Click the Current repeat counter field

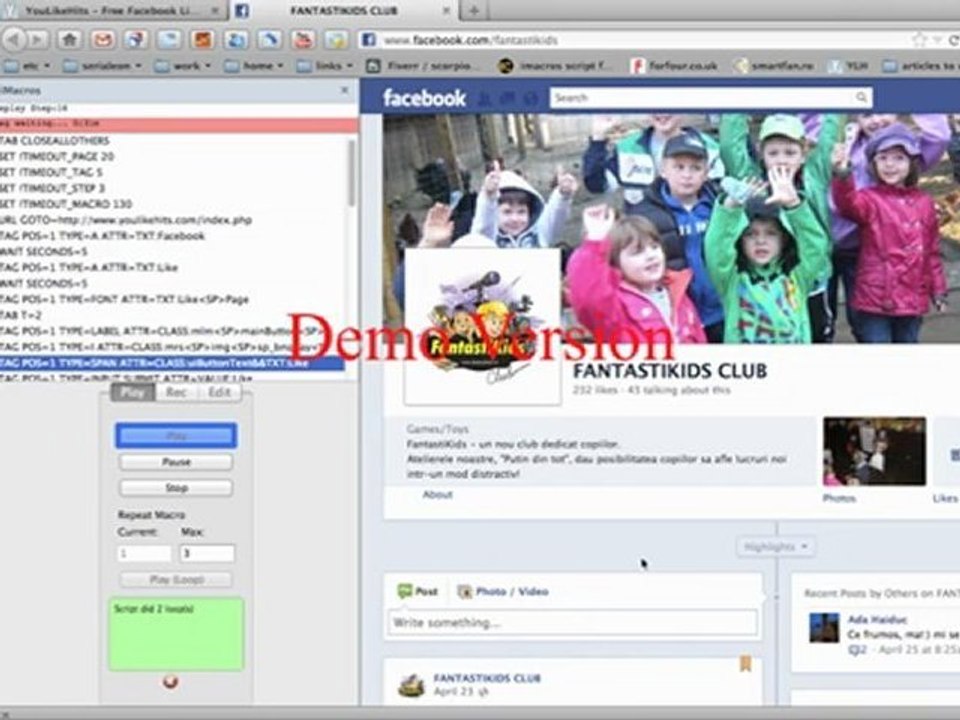(144, 553)
